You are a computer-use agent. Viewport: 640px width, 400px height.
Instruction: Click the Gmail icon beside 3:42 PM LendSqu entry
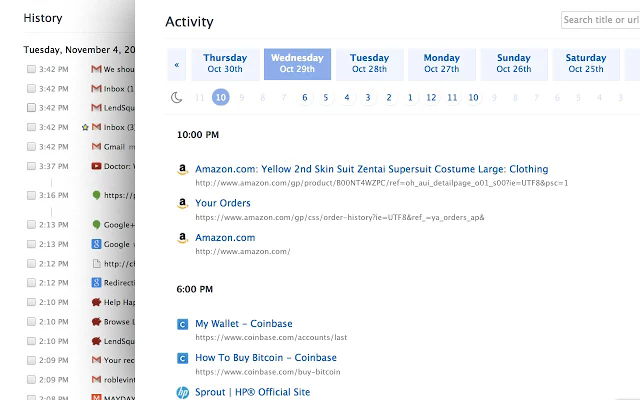coord(96,108)
